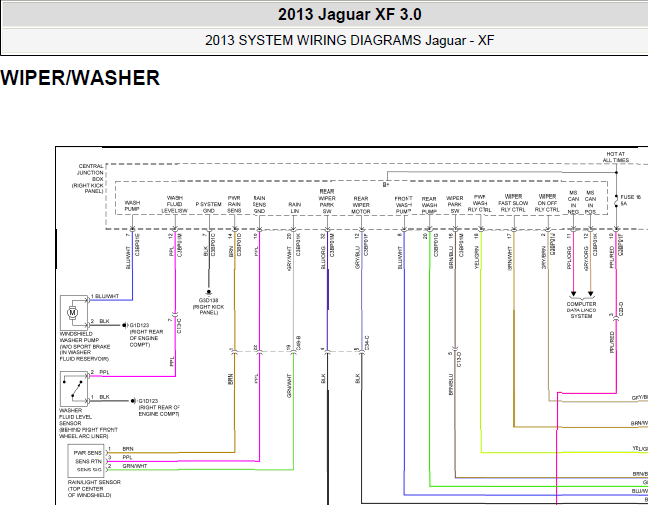Select the P SYSTEM GND pin label
This screenshot has height=505, width=648.
pyautogui.click(x=208, y=207)
